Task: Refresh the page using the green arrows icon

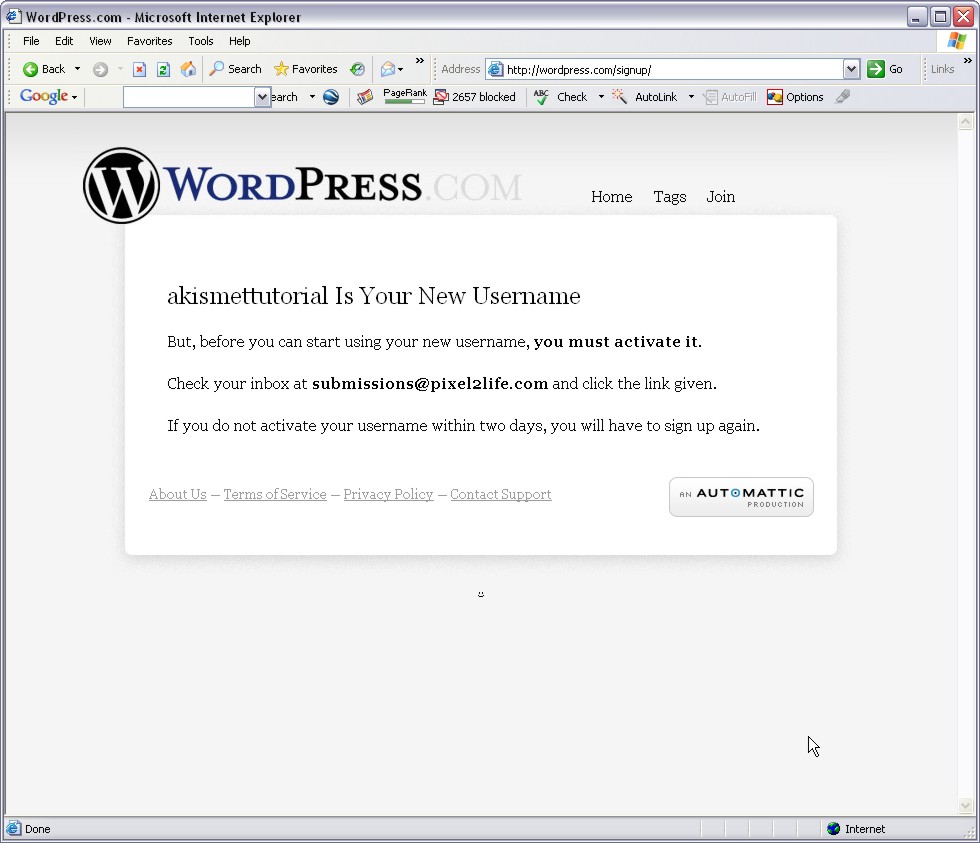Action: coord(163,69)
